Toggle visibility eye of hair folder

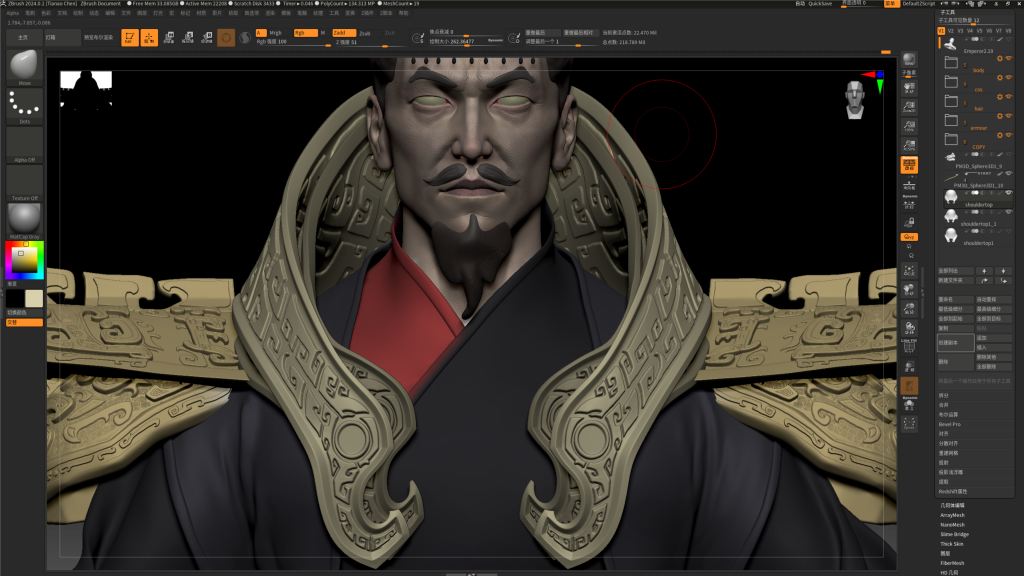point(1009,97)
